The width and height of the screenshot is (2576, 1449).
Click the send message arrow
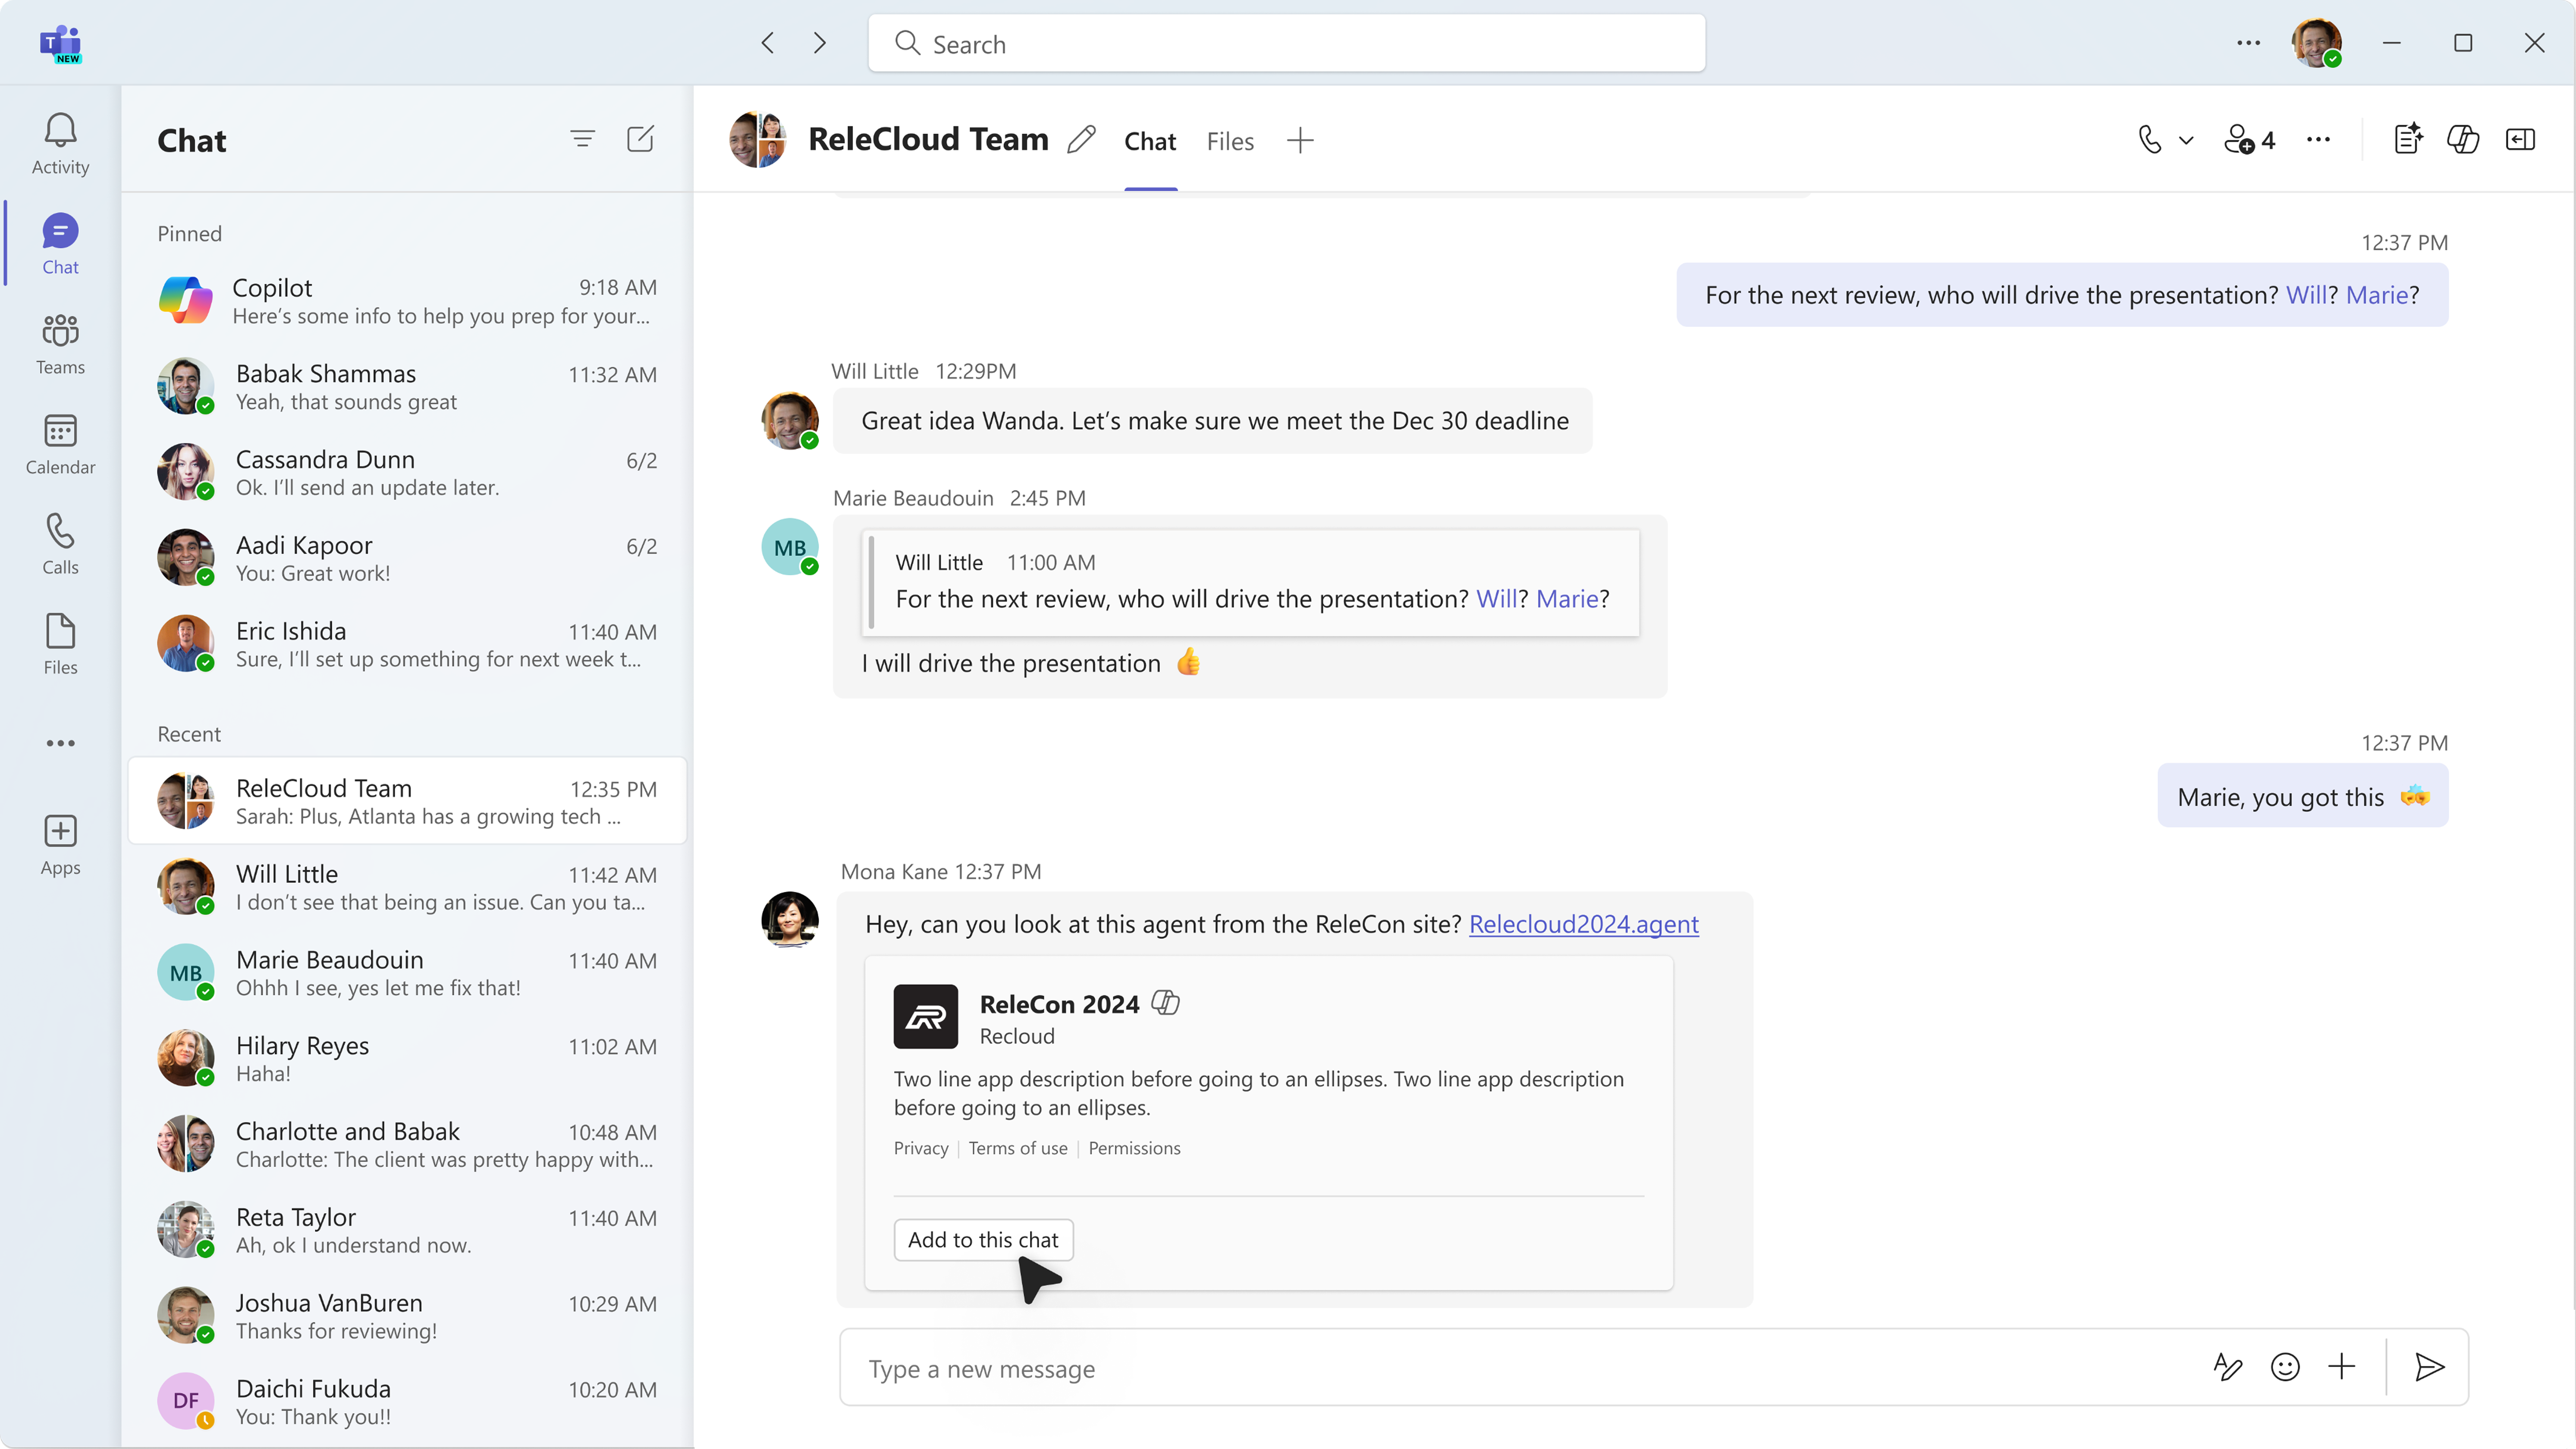click(x=2430, y=1367)
